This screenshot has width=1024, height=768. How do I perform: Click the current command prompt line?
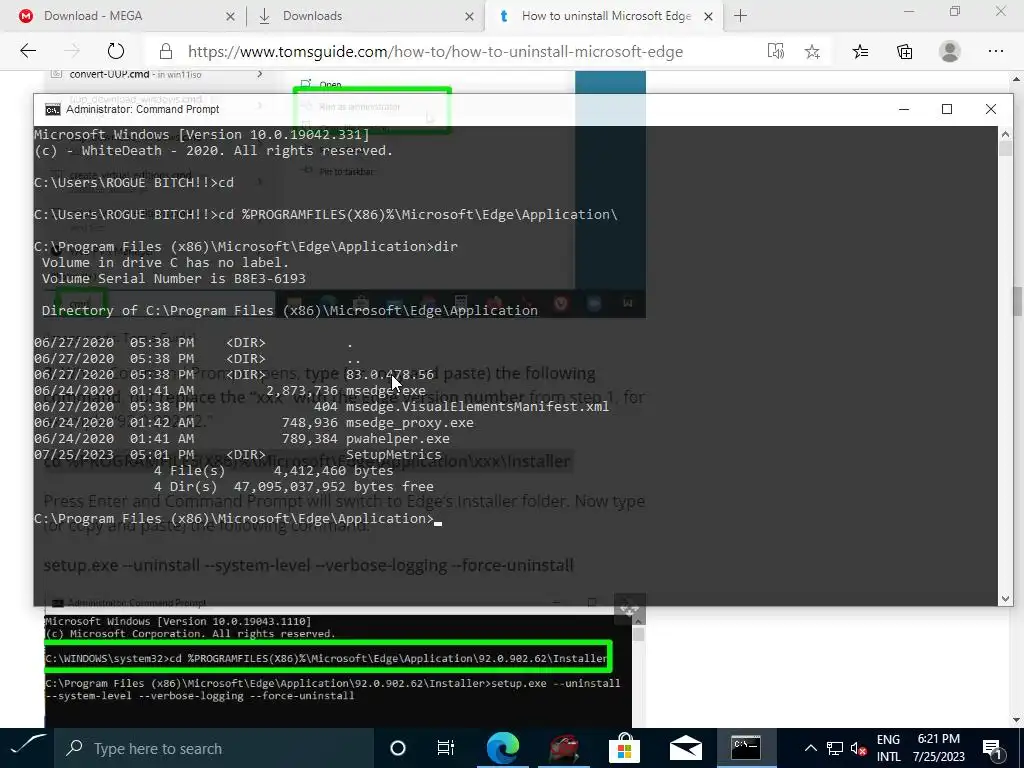[x=238, y=519]
